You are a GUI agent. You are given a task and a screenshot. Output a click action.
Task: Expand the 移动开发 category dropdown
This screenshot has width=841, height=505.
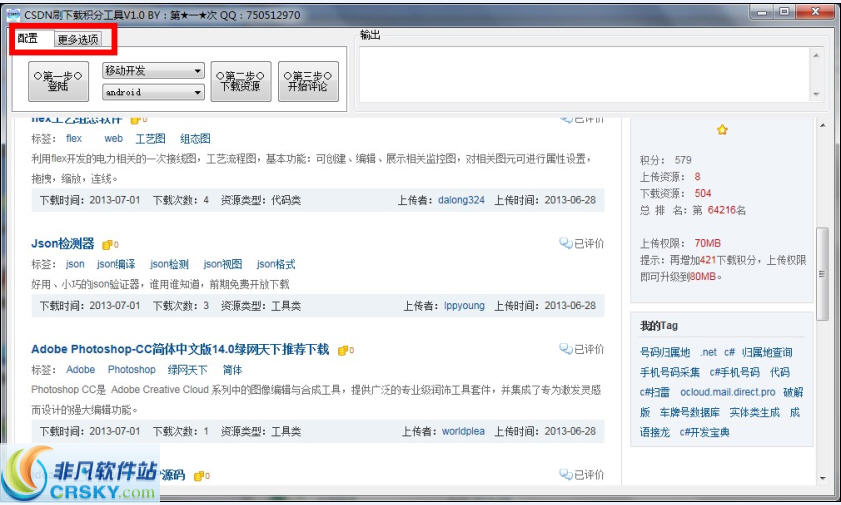coord(153,71)
